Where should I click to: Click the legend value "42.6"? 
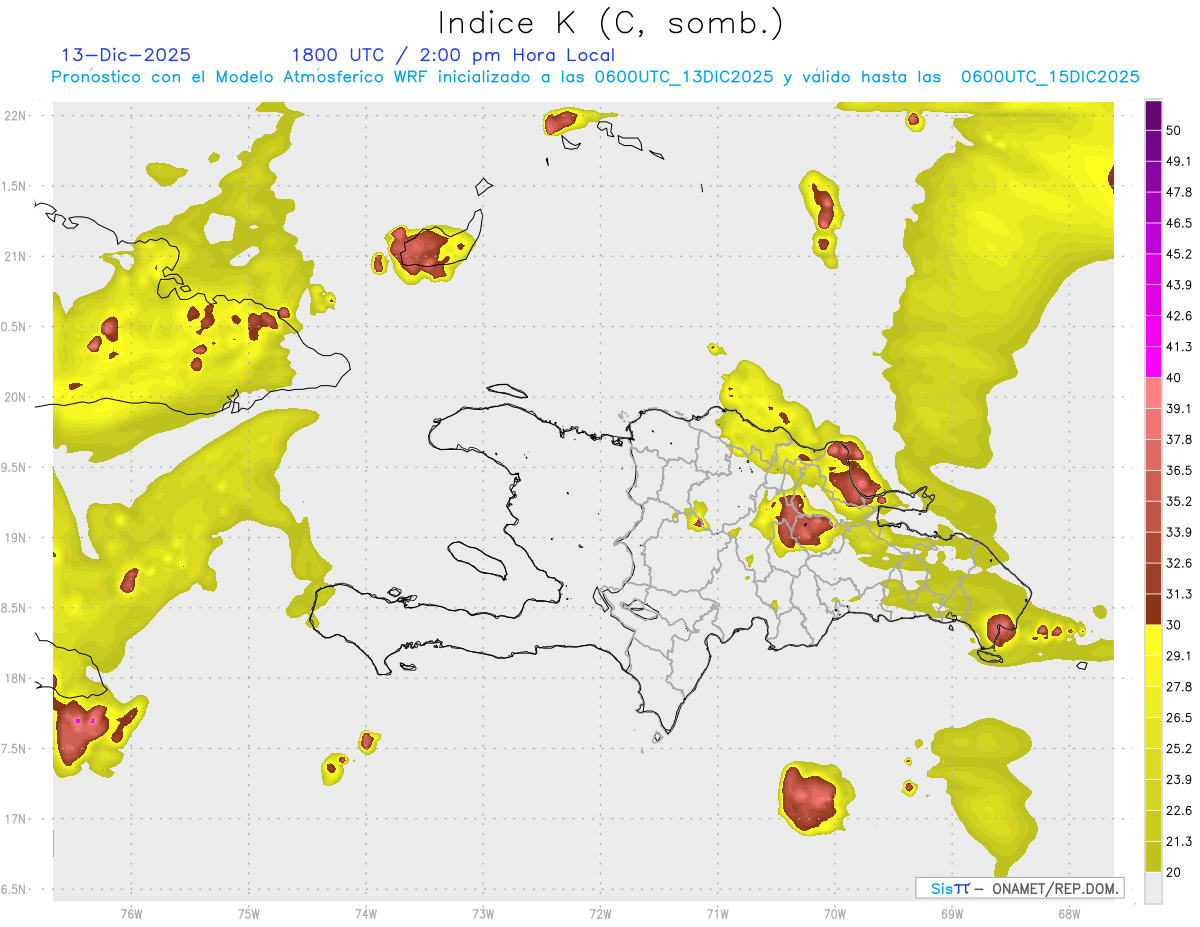tap(1179, 316)
